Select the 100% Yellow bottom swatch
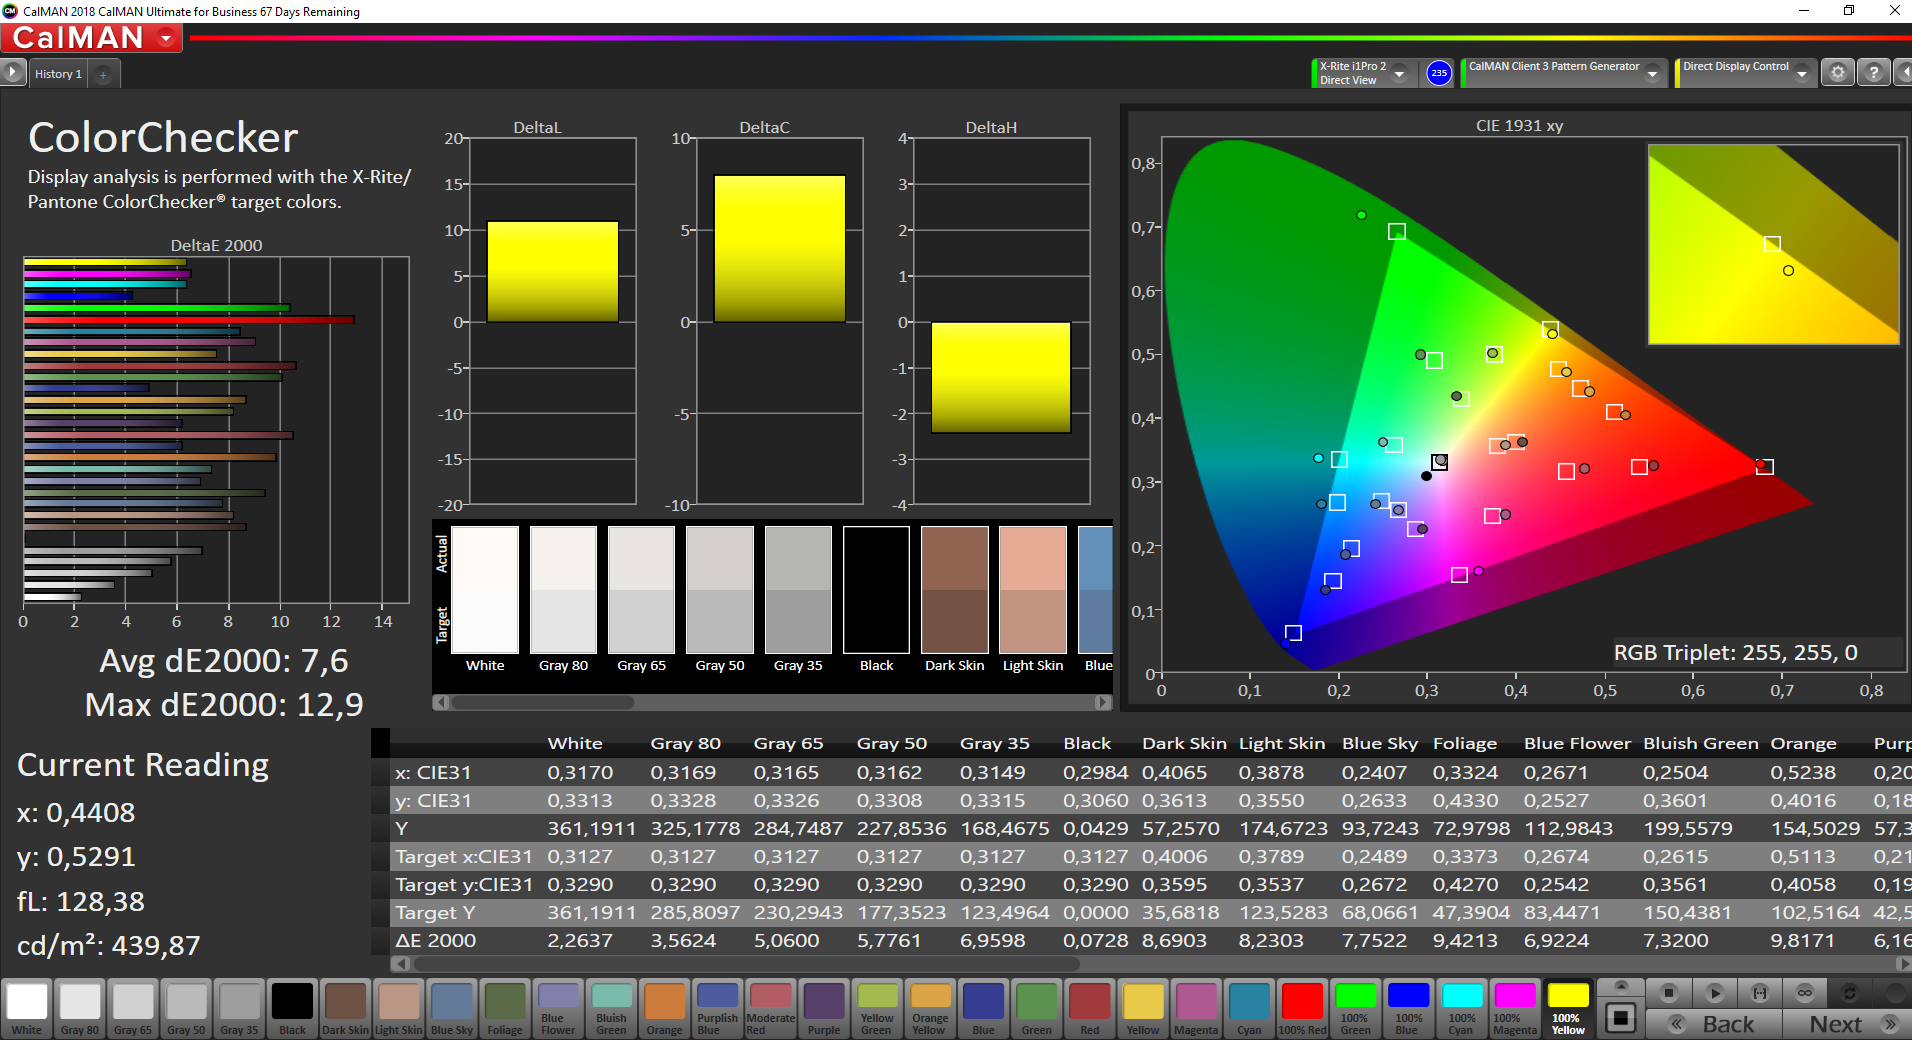The width and height of the screenshot is (1912, 1040). click(1567, 1008)
